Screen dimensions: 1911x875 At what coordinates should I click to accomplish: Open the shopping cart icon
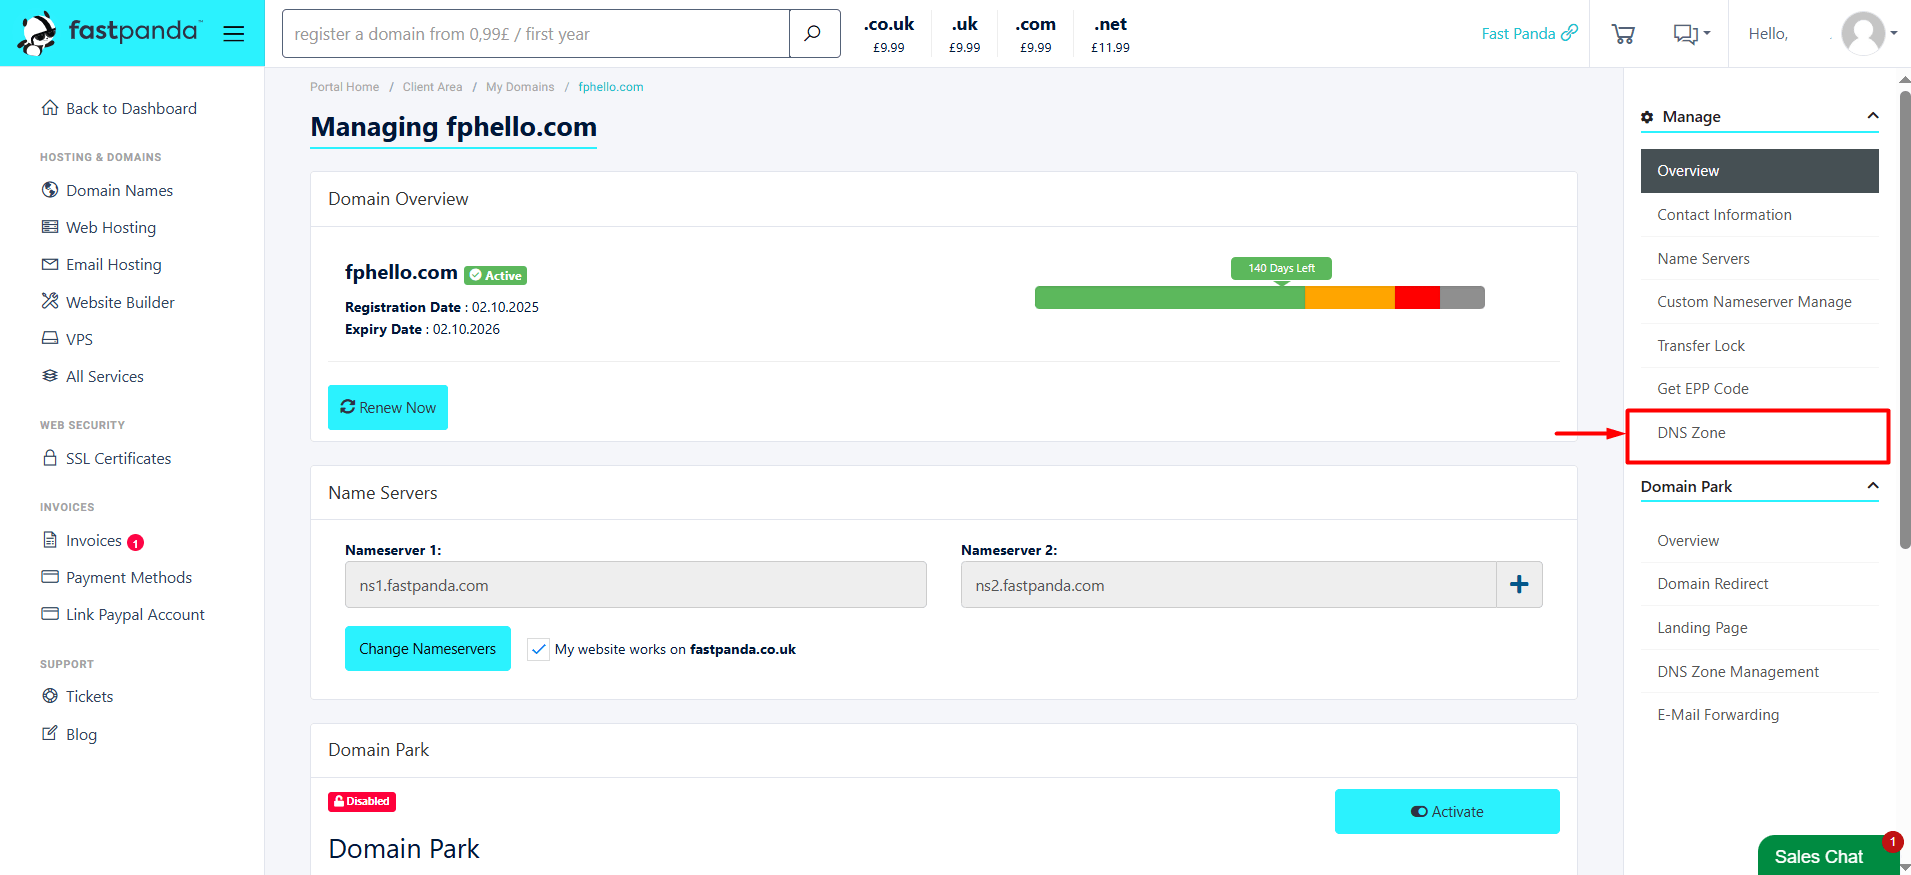[1623, 34]
